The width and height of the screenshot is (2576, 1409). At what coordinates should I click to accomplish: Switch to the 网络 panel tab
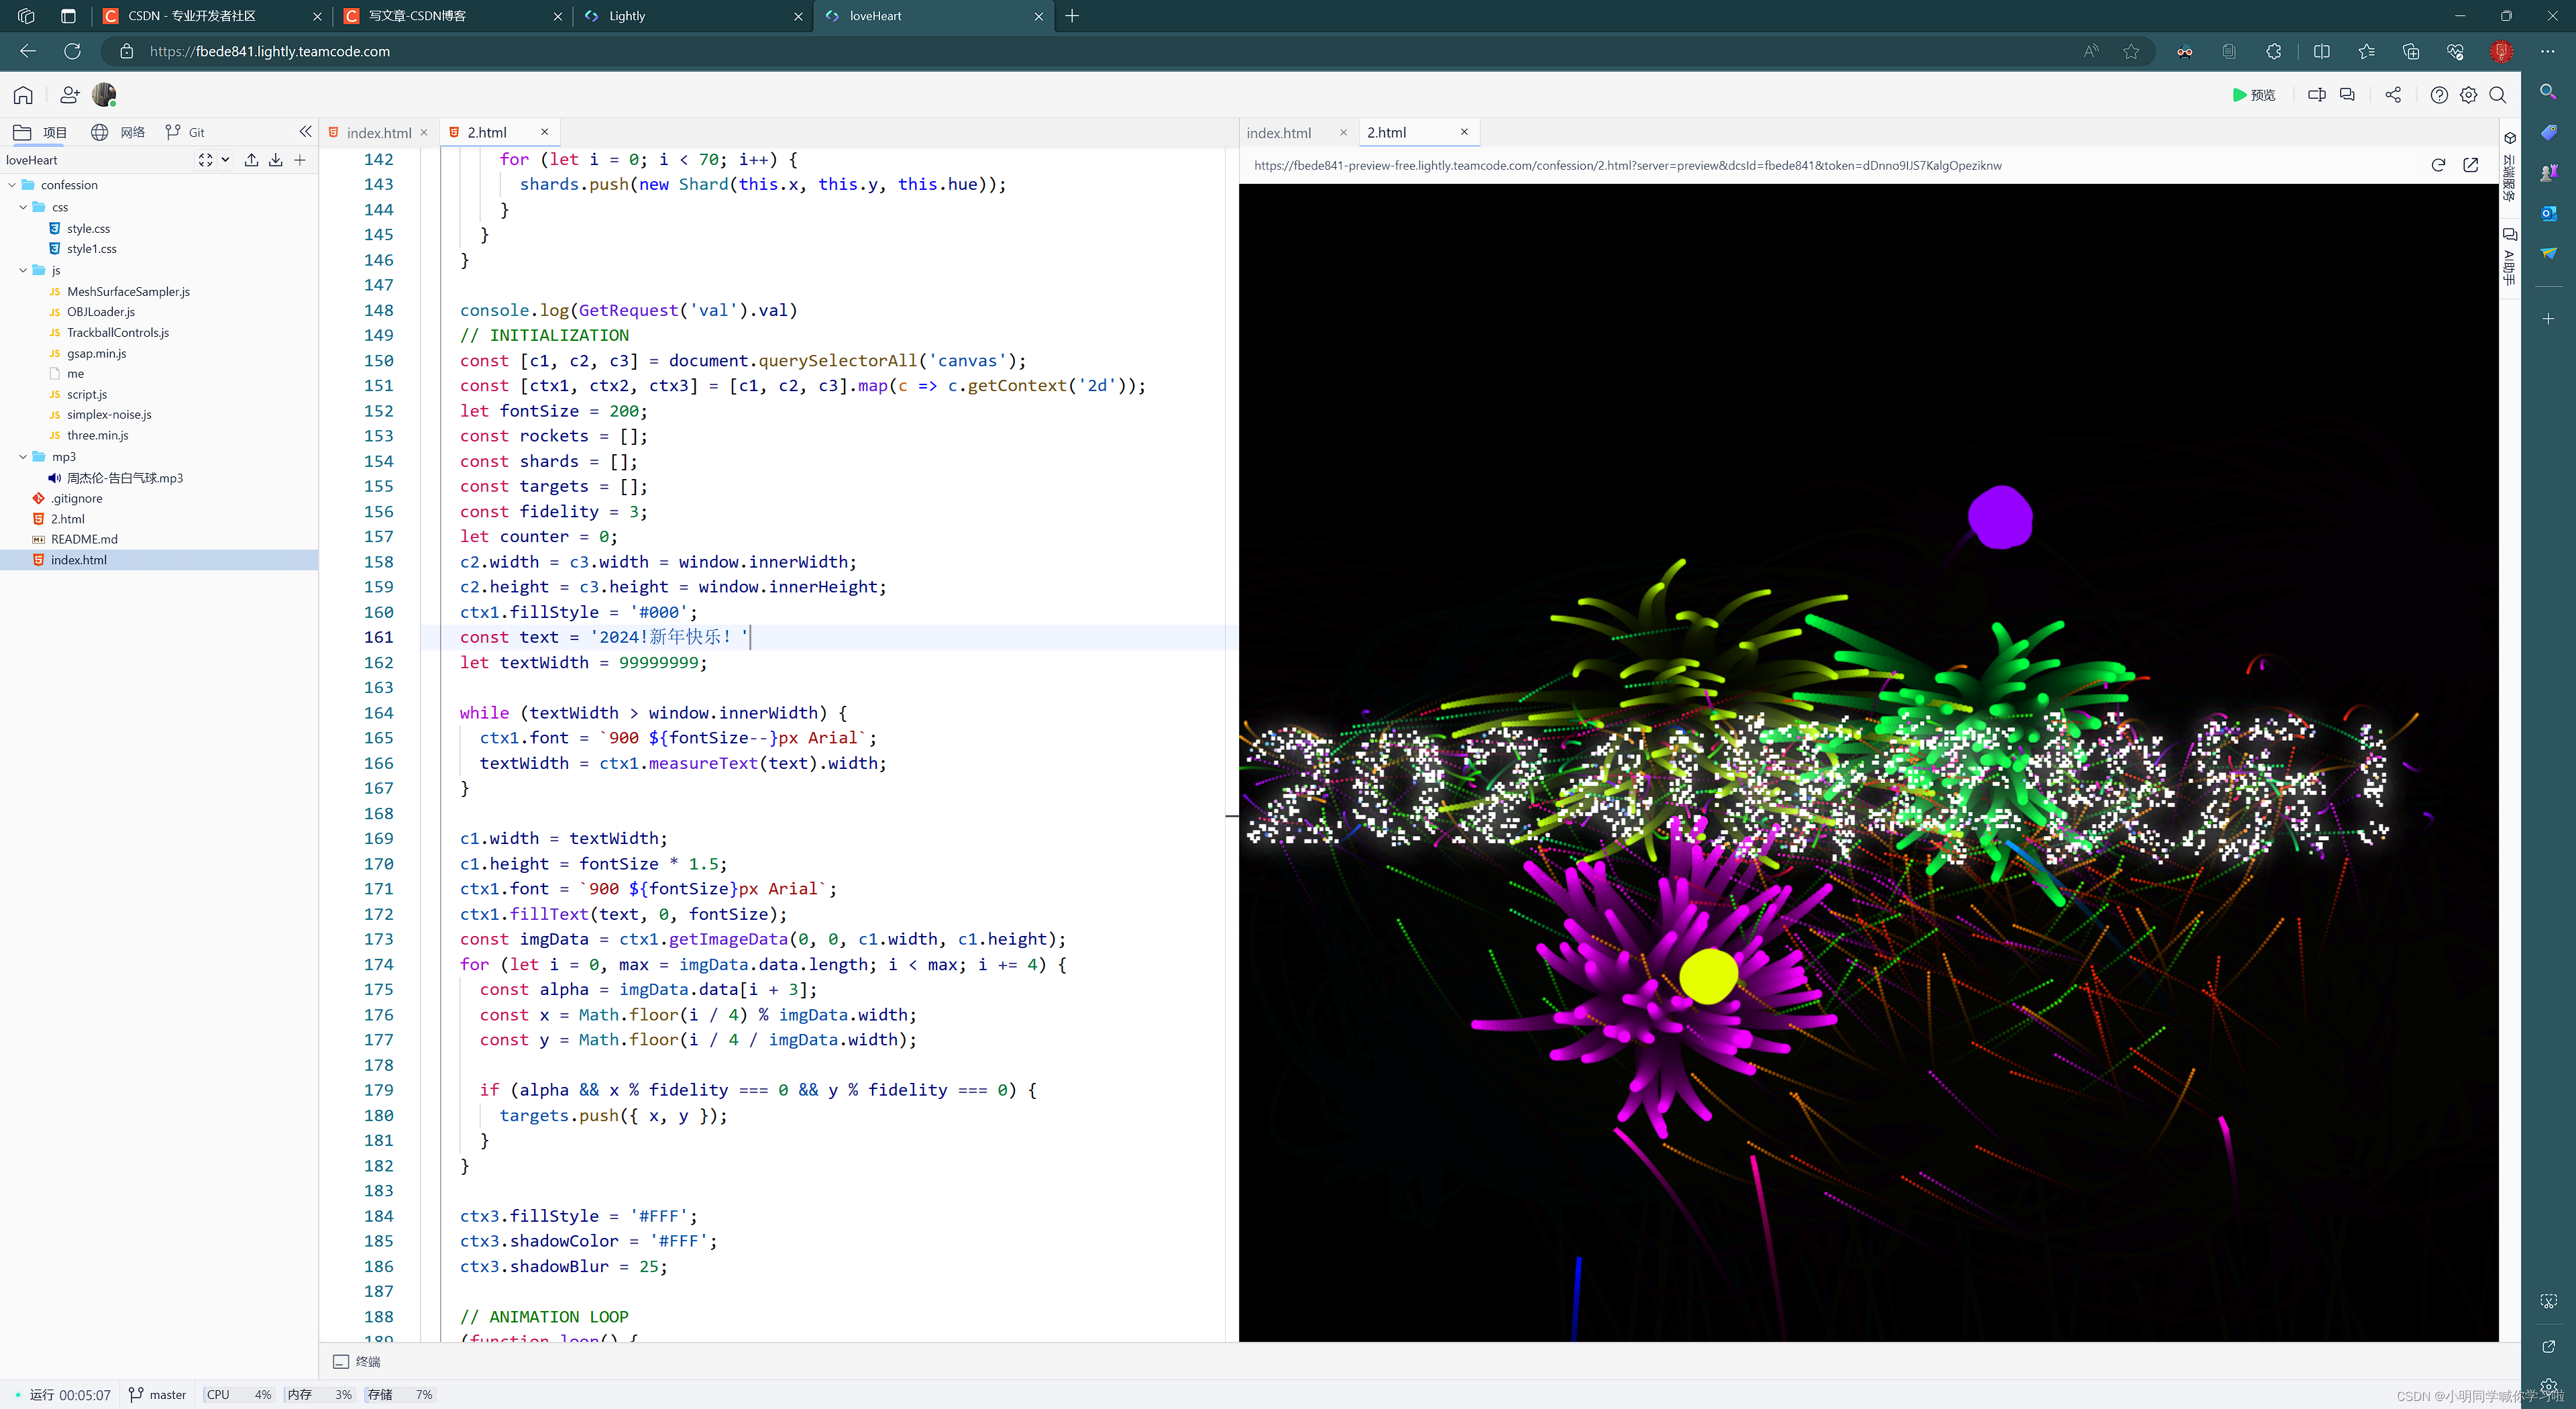tap(118, 132)
